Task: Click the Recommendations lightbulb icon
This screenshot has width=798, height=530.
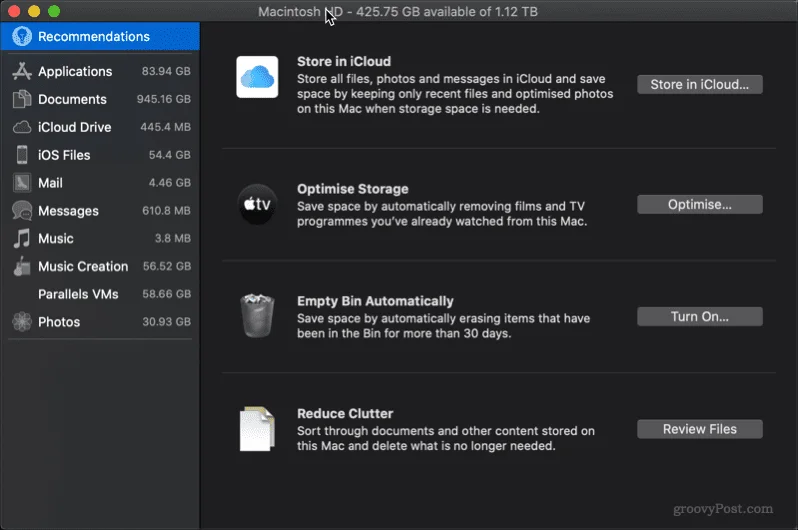Action: point(22,36)
